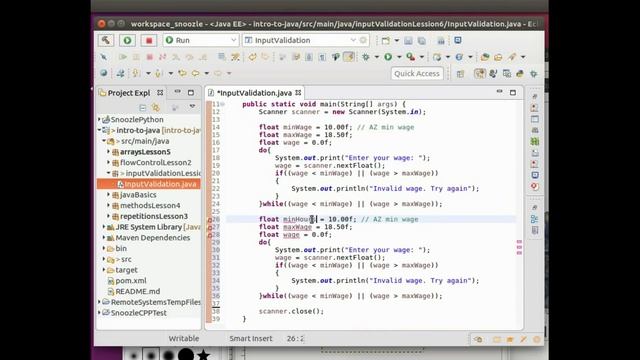Collapse the inputValidationLesson6 package
Viewport: 640px width, 360px height.
click(x=109, y=173)
